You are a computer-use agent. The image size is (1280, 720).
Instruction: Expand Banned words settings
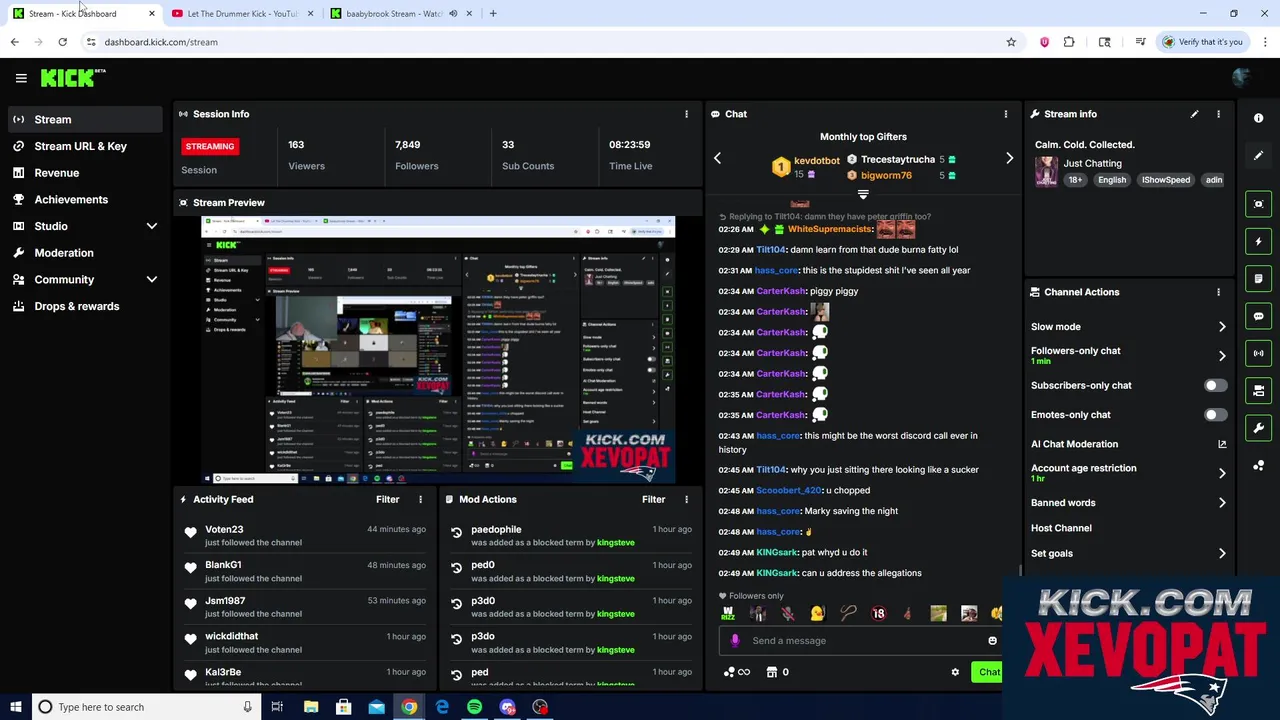[x=1222, y=503]
